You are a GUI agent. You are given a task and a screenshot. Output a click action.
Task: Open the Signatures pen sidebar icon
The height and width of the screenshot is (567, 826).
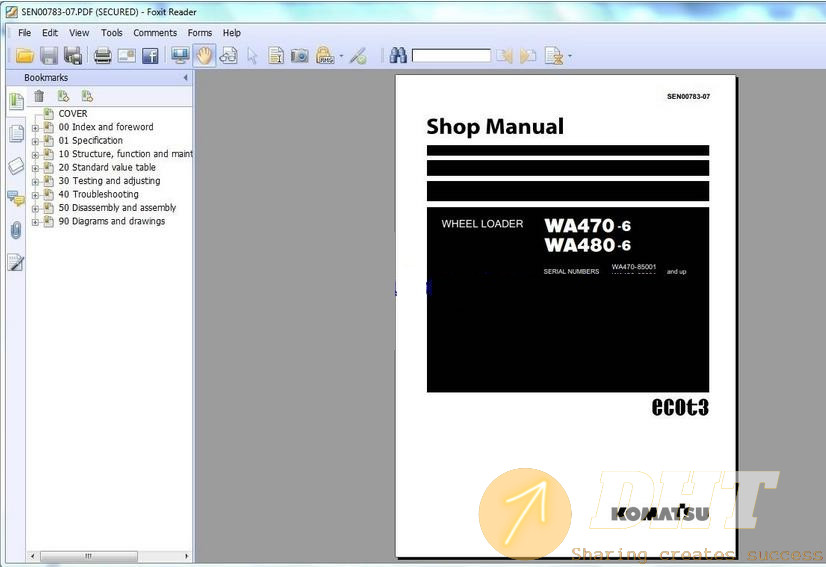click(16, 262)
